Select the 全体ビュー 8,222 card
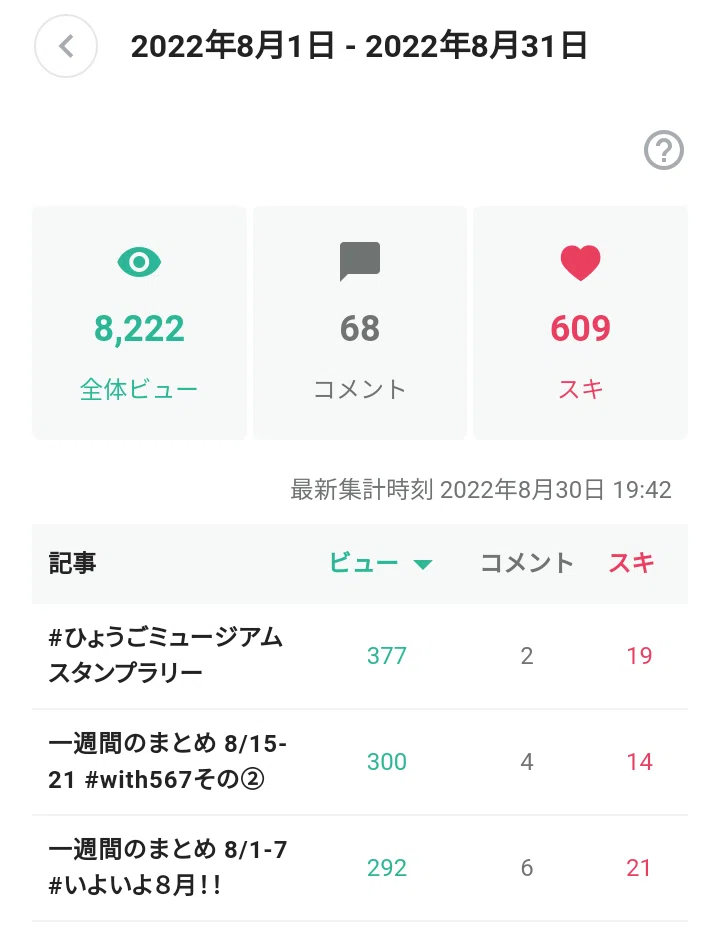This screenshot has height=928, width=720. (139, 323)
